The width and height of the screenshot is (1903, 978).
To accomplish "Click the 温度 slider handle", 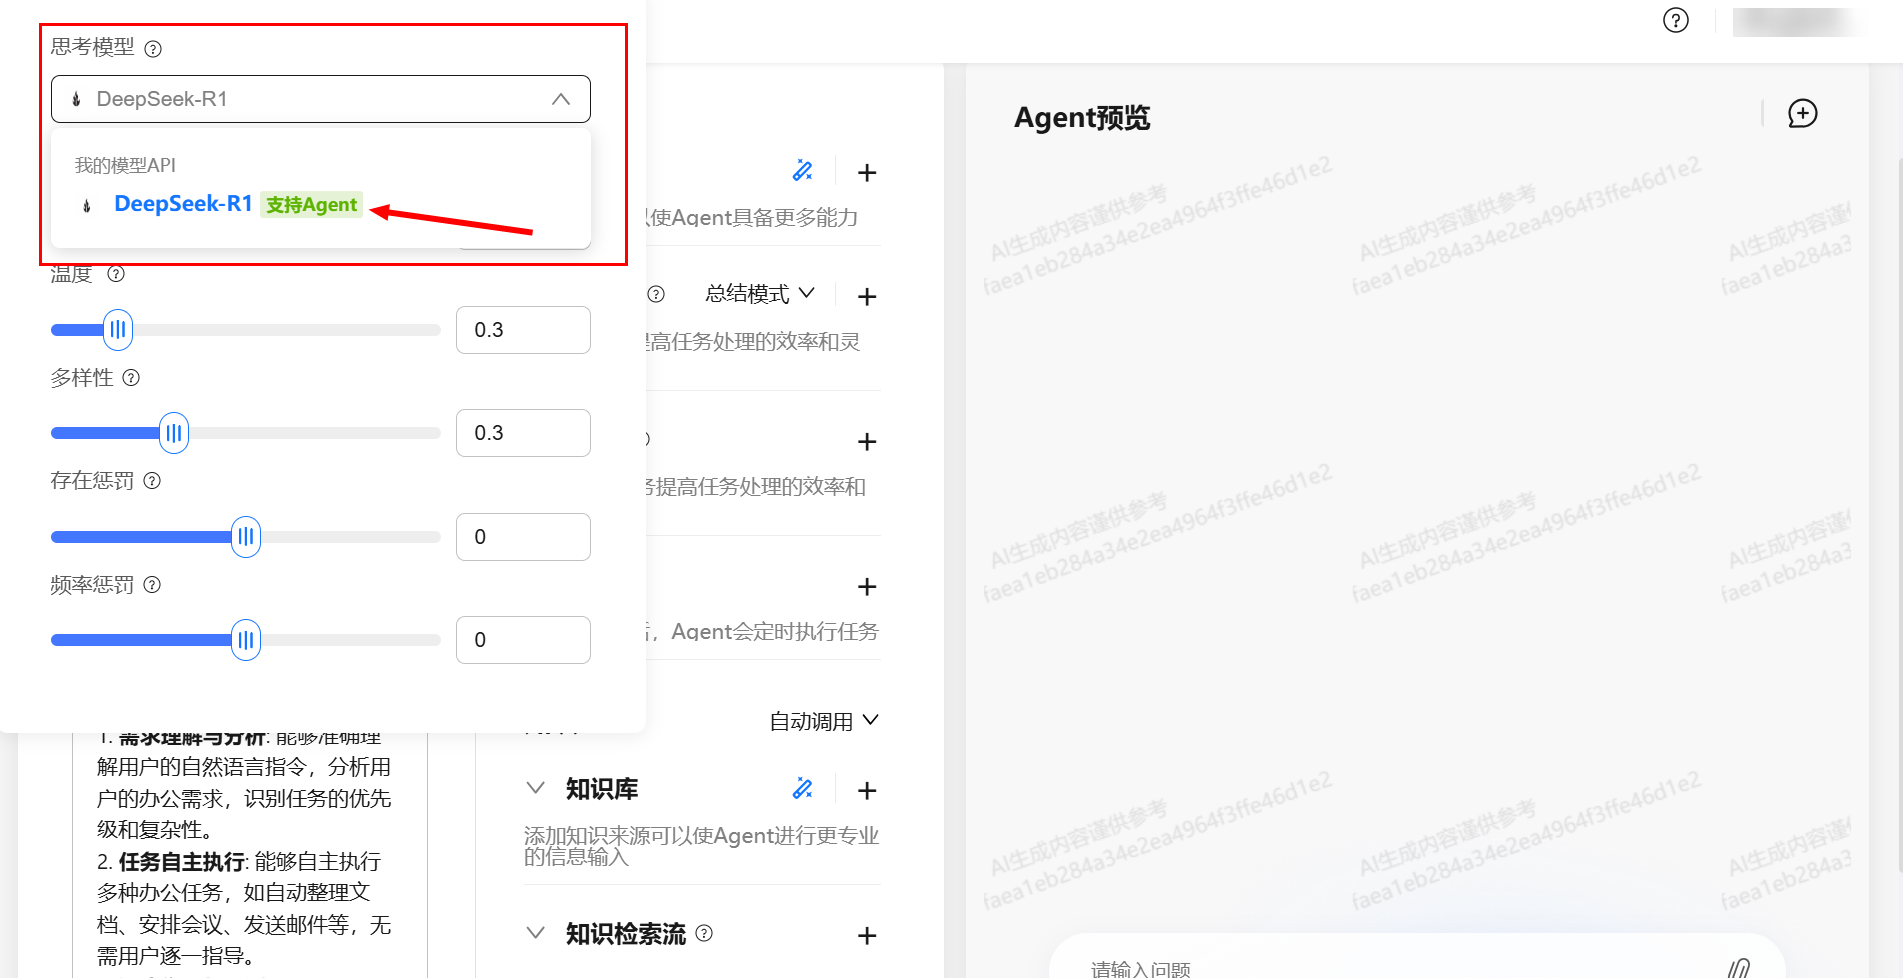I will click(118, 329).
